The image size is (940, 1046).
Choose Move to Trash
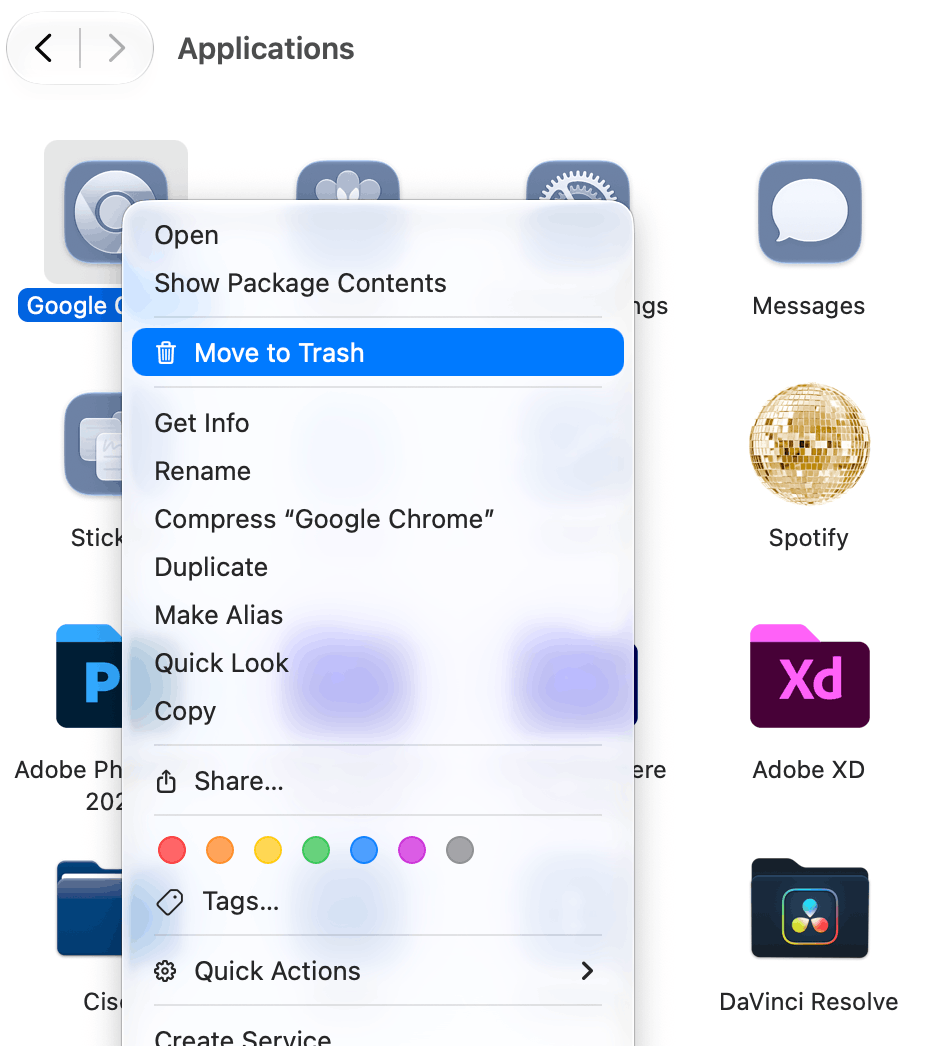(378, 352)
